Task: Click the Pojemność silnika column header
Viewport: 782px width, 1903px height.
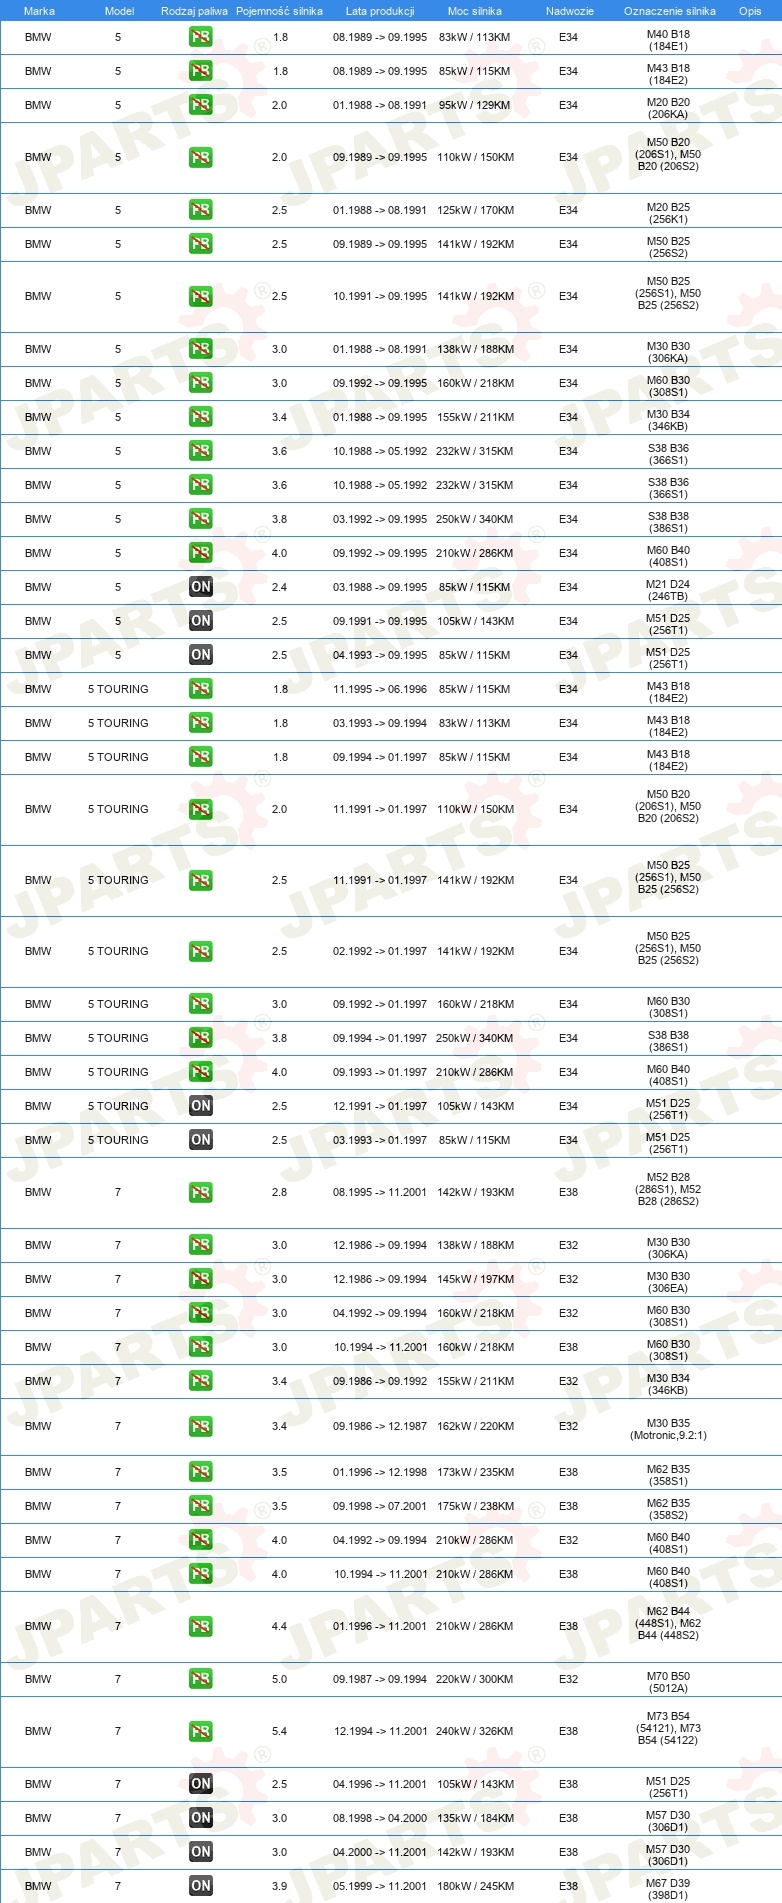Action: (x=279, y=11)
